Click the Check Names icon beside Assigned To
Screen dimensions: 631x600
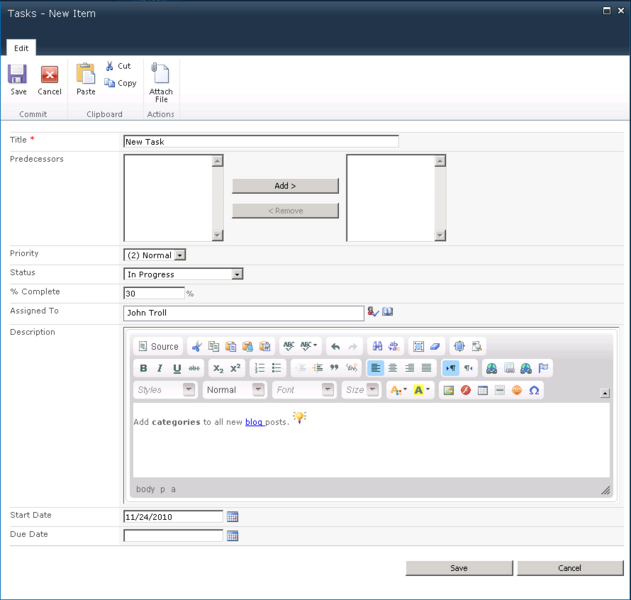[x=373, y=312]
